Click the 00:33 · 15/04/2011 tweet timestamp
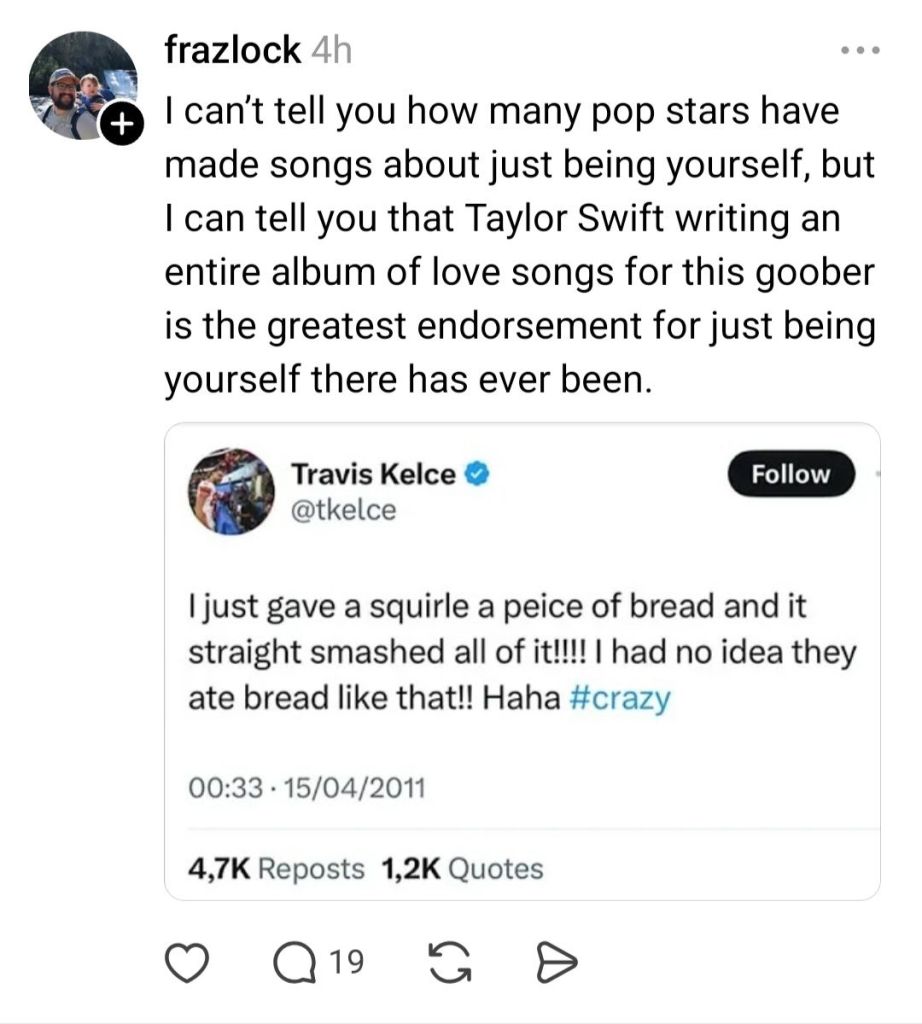The width and height of the screenshot is (922, 1024). (308, 789)
